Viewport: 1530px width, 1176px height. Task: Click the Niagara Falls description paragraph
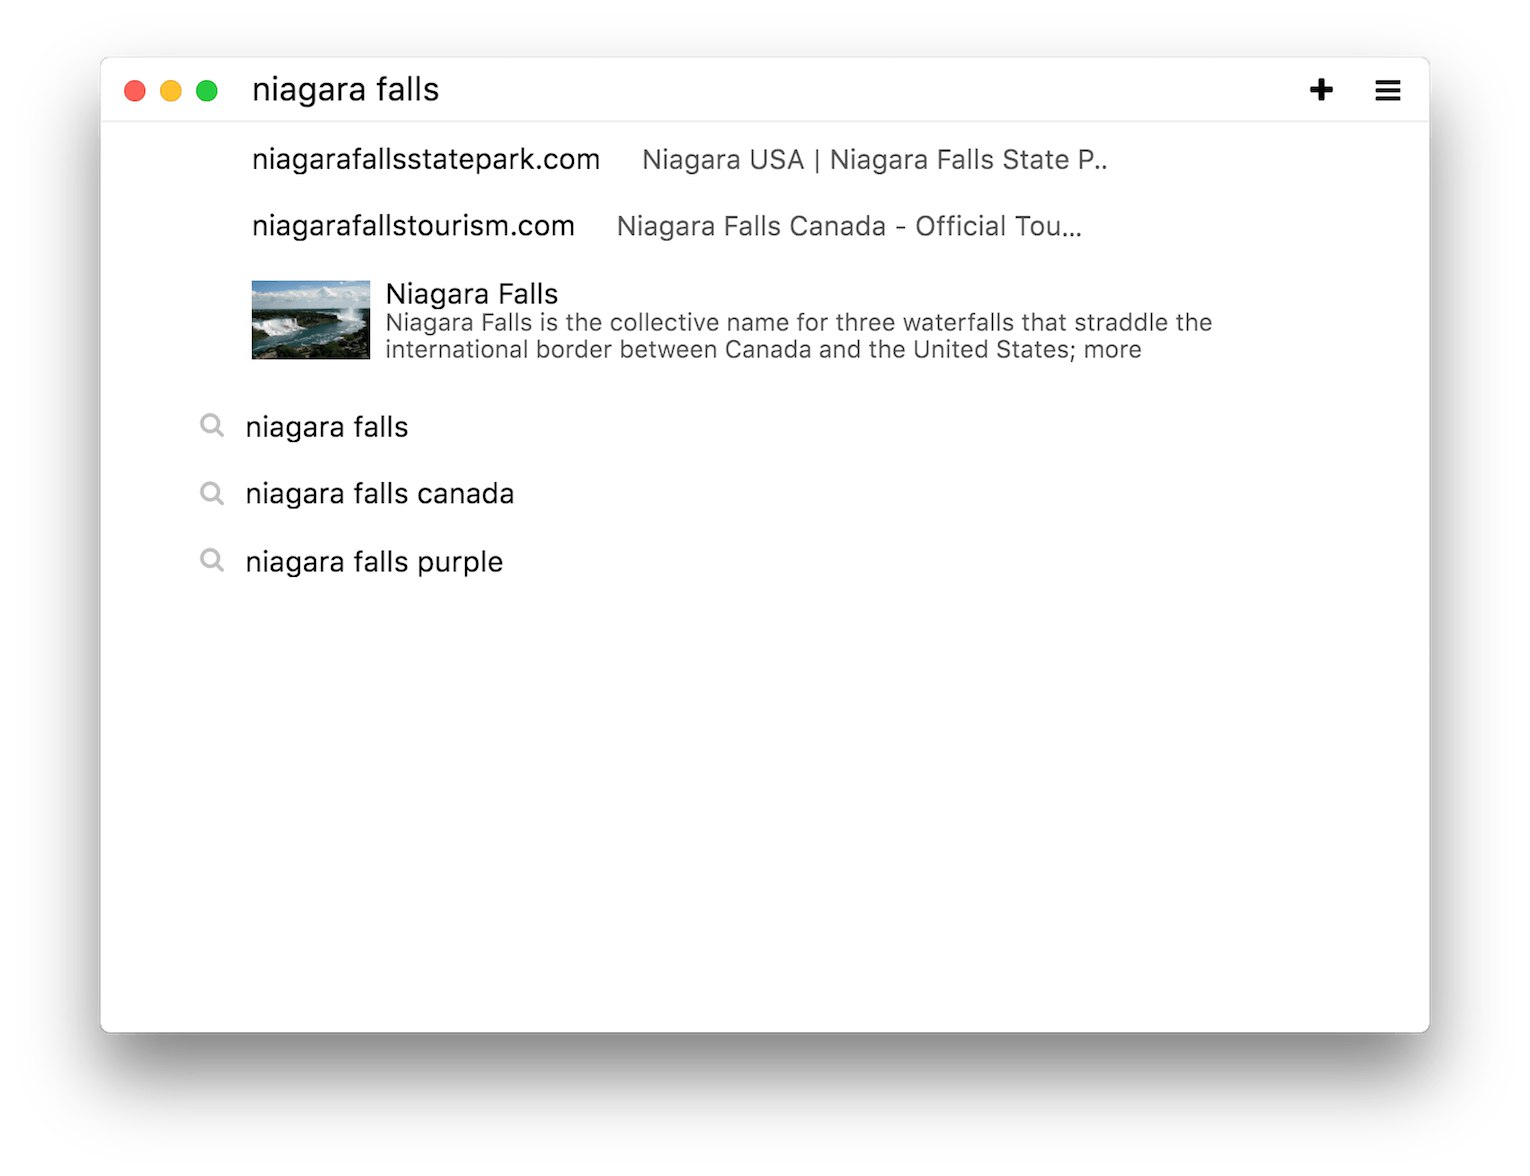point(799,336)
